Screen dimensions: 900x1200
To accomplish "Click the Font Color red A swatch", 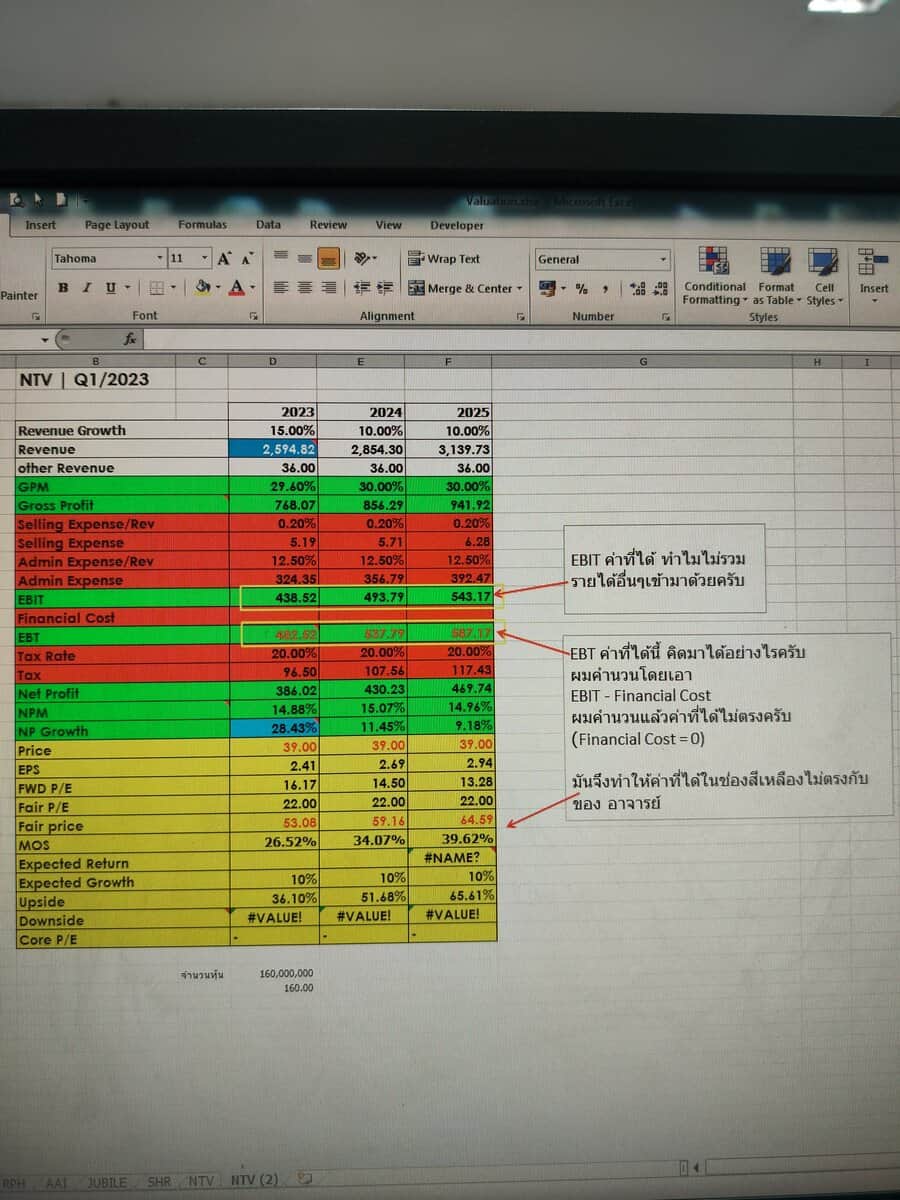I will (x=236, y=288).
